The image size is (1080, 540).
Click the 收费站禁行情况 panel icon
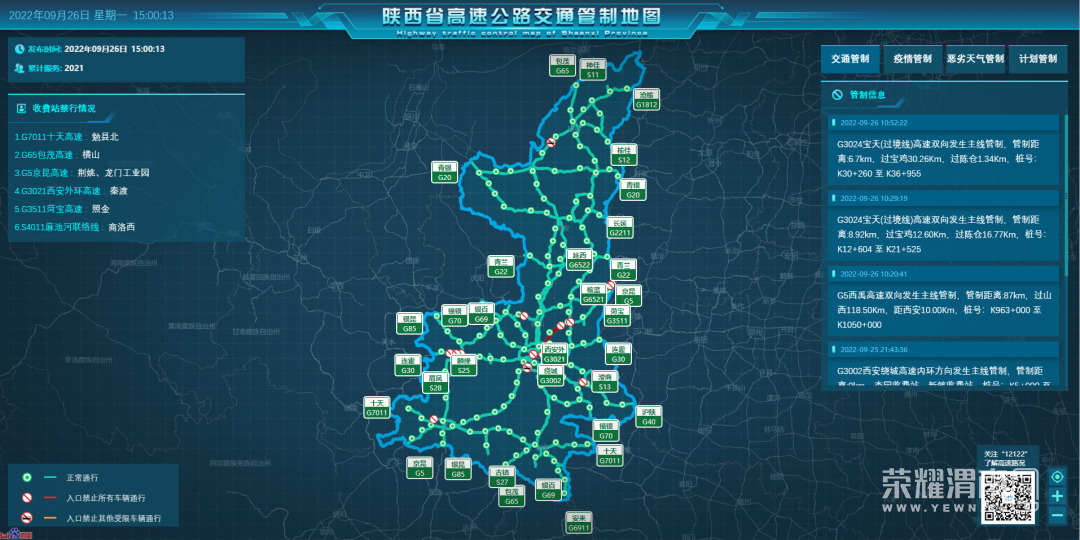[x=21, y=107]
